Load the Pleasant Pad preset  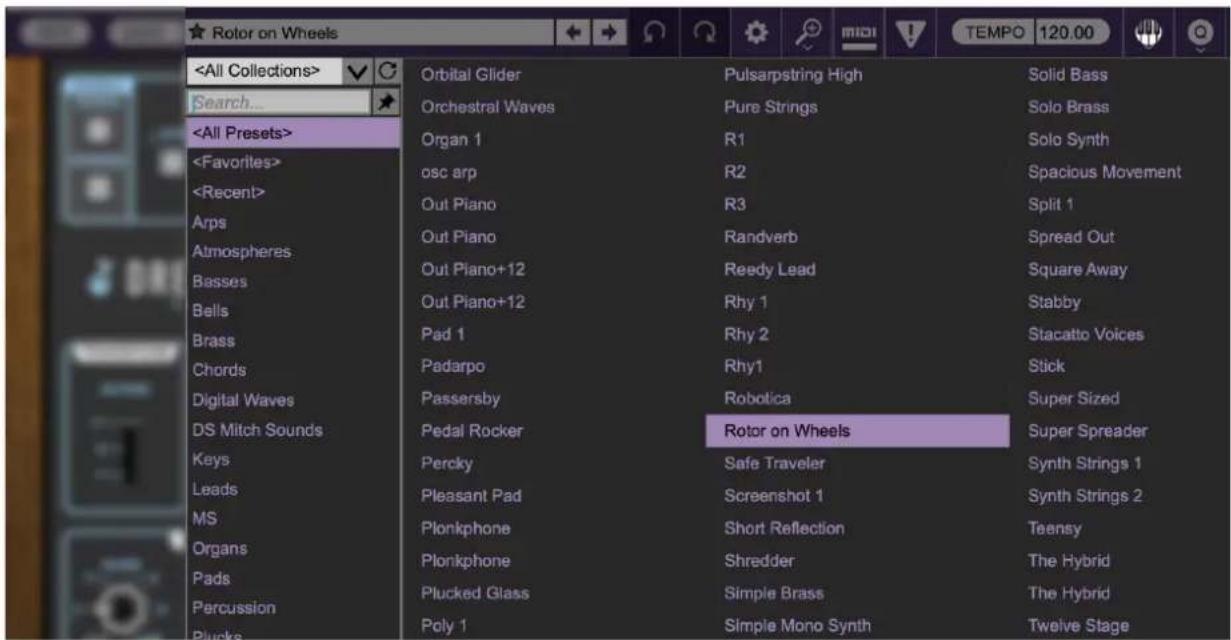pos(471,496)
